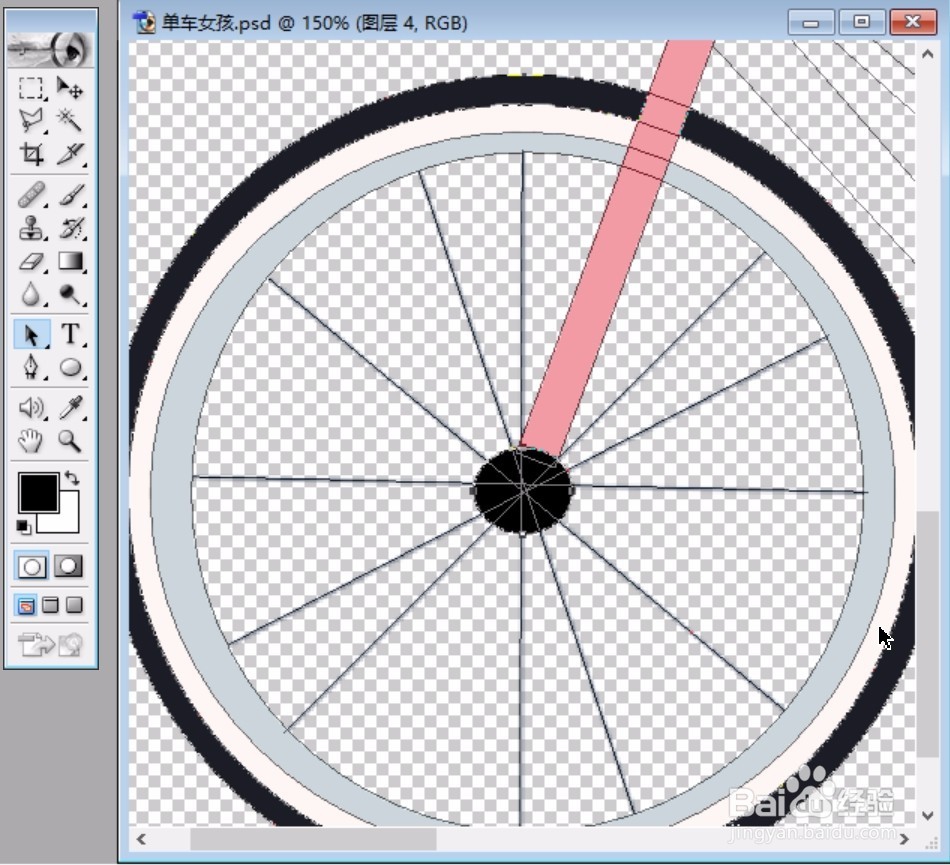This screenshot has height=865, width=950.
Task: Select the Move tool
Action: (70, 88)
